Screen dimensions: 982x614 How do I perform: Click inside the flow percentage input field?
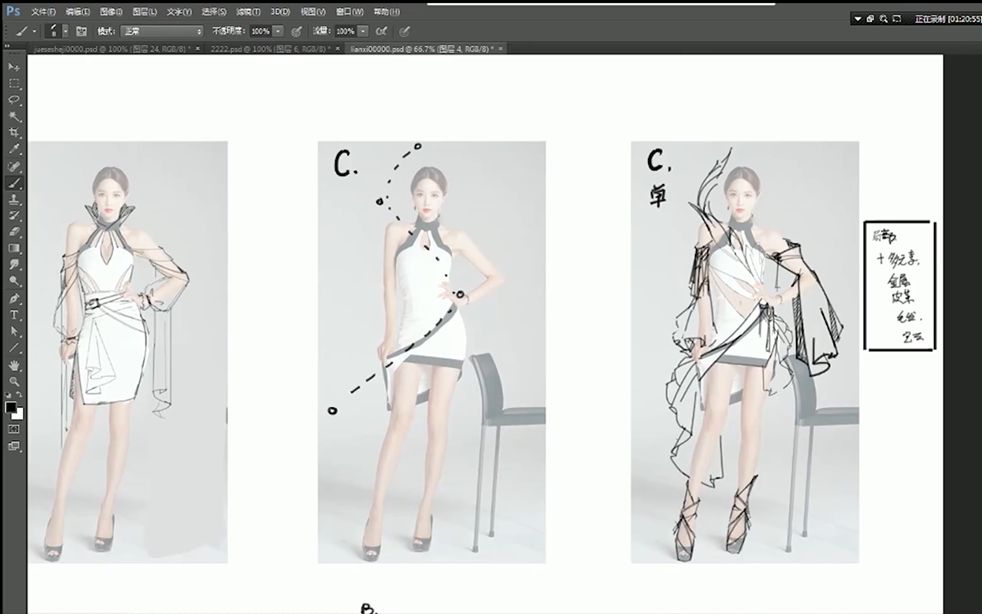(x=347, y=31)
